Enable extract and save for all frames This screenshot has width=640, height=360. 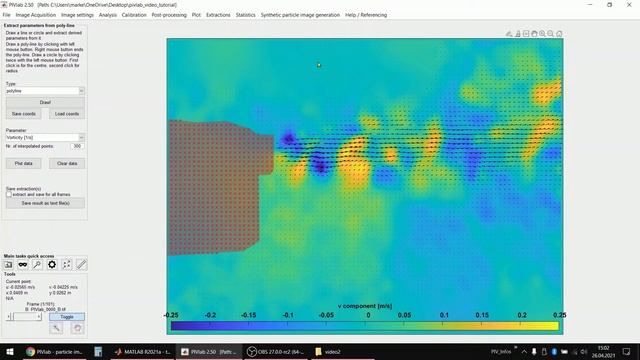pyautogui.click(x=9, y=195)
